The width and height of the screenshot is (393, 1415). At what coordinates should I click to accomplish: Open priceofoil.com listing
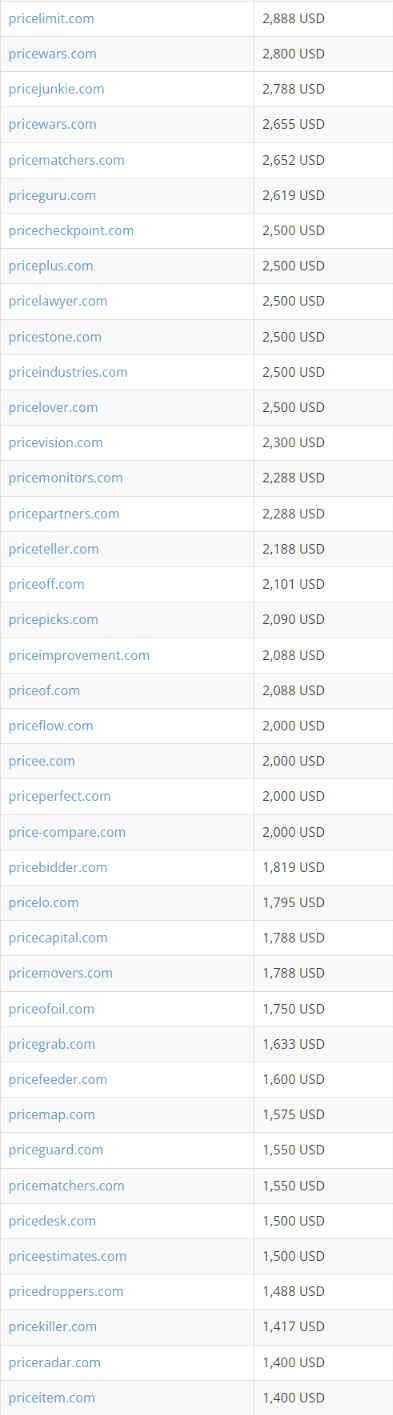point(51,1008)
